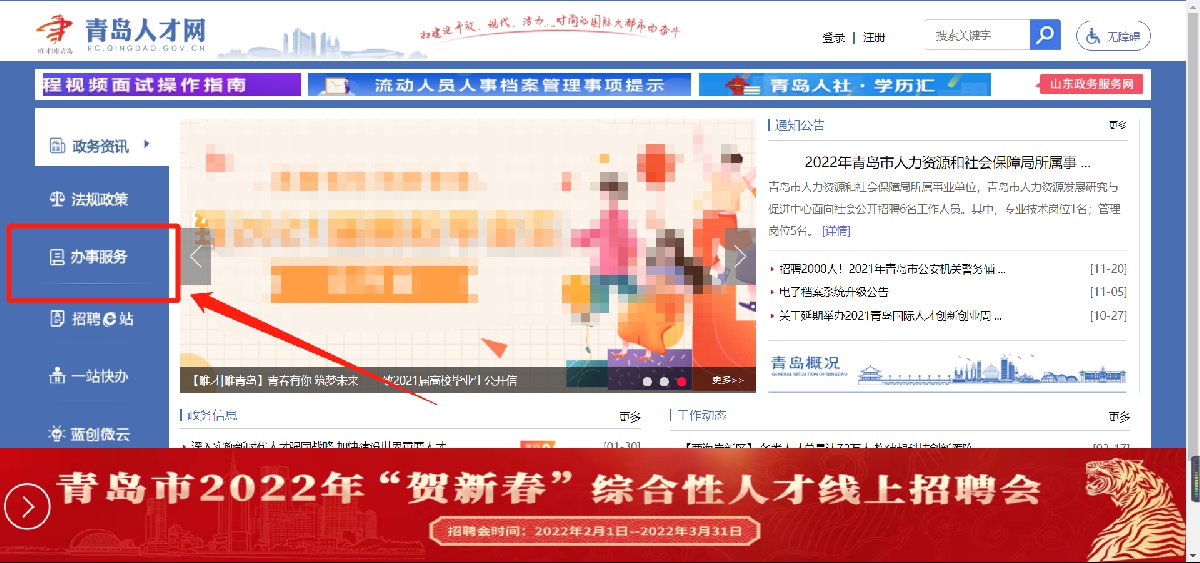The image size is (1200, 563).
Task: Open 招聘e站 in the sidebar
Action: coord(101,318)
